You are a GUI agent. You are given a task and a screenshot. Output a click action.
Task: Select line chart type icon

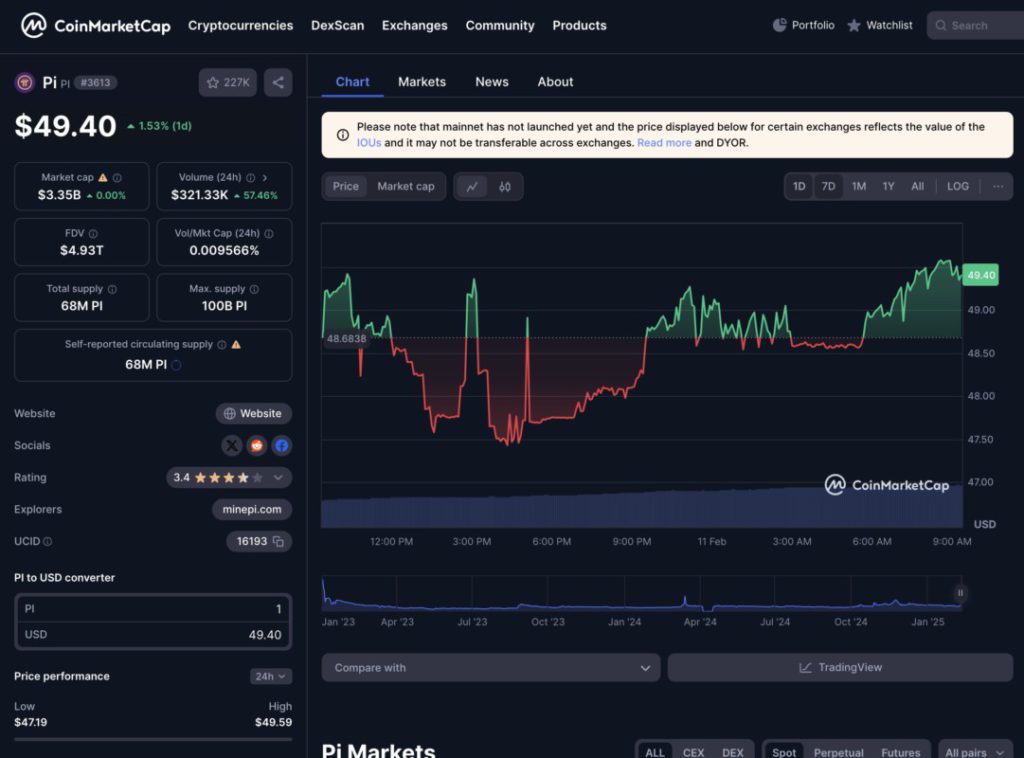(x=472, y=187)
